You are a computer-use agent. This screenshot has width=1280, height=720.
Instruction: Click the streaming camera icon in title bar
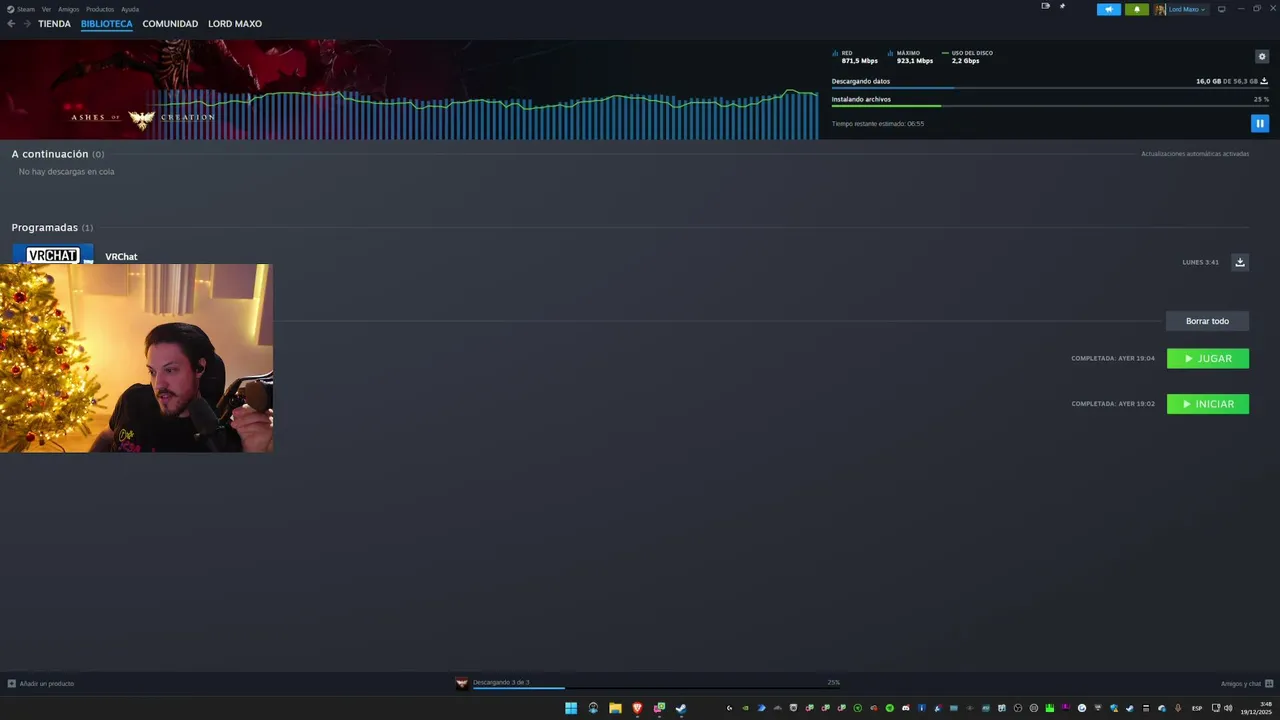(1046, 6)
